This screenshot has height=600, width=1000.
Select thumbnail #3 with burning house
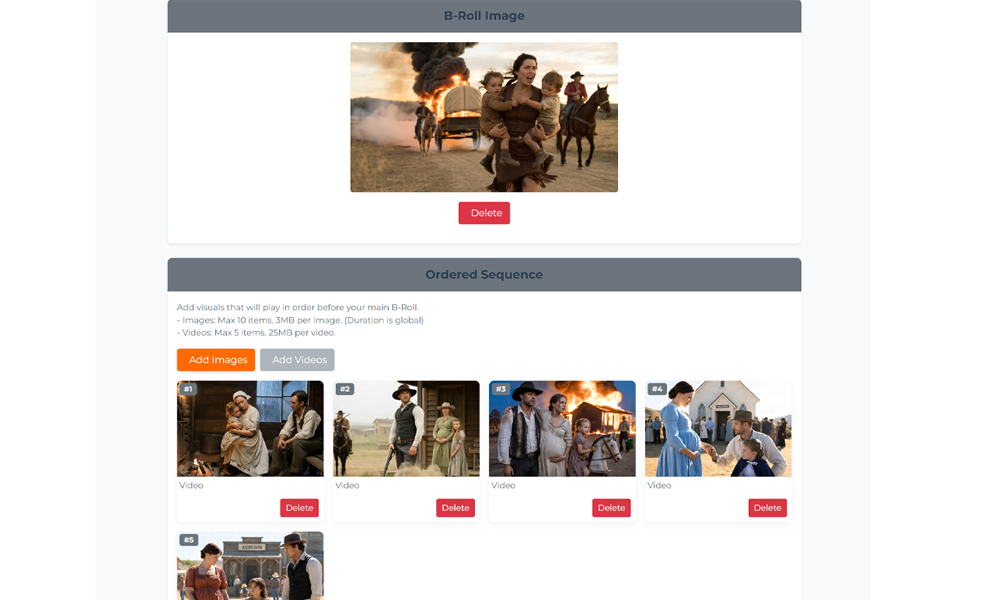[562, 428]
